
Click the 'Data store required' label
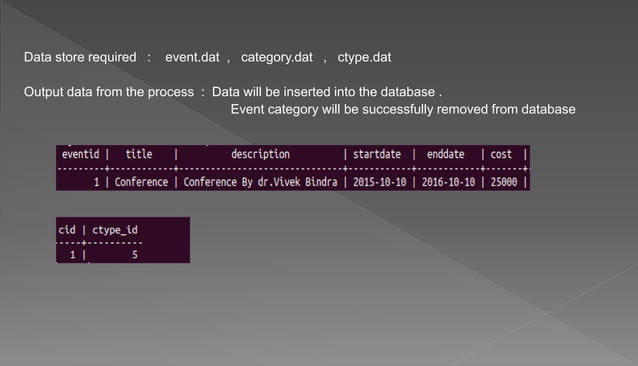(80, 57)
